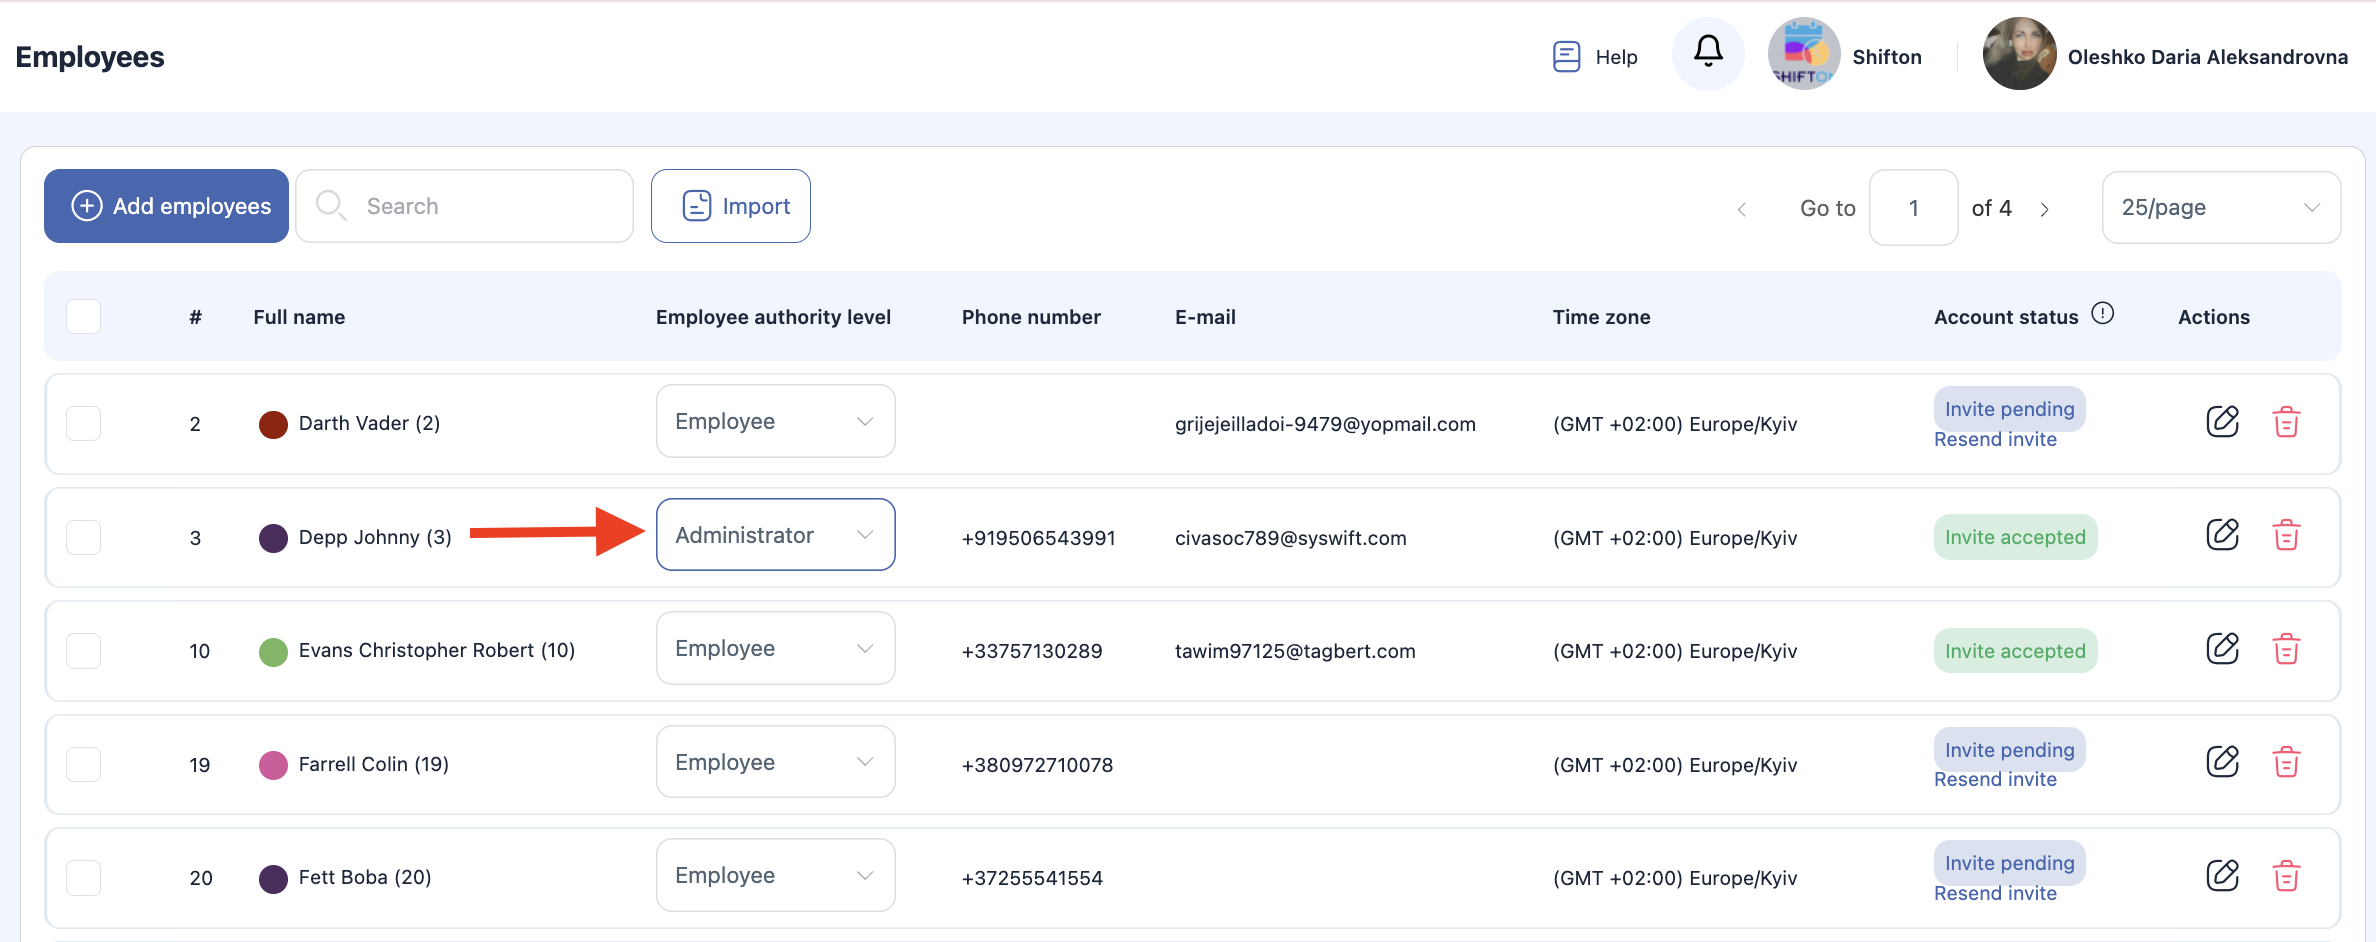Change Farrell Colin's authority level dropdown
This screenshot has height=942, width=2376.
[775, 762]
